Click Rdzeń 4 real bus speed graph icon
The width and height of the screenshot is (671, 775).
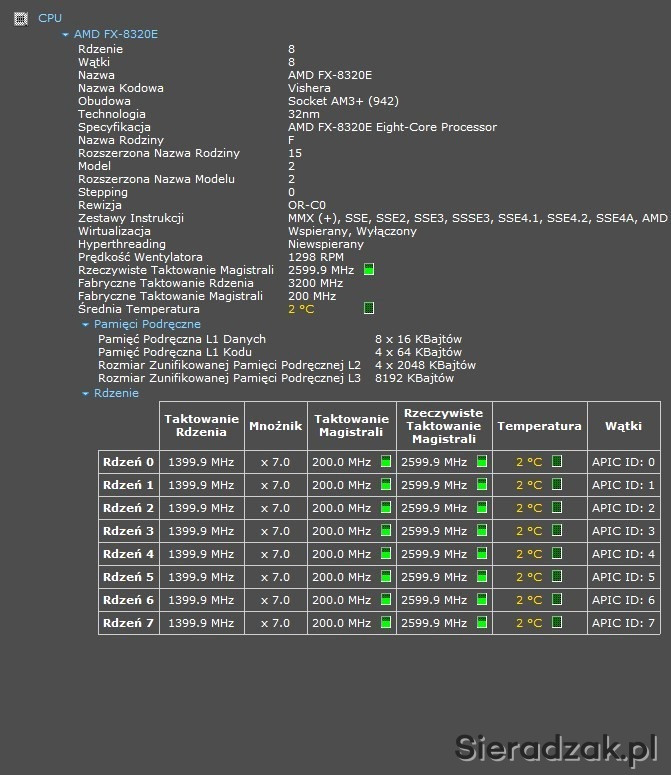coord(482,553)
